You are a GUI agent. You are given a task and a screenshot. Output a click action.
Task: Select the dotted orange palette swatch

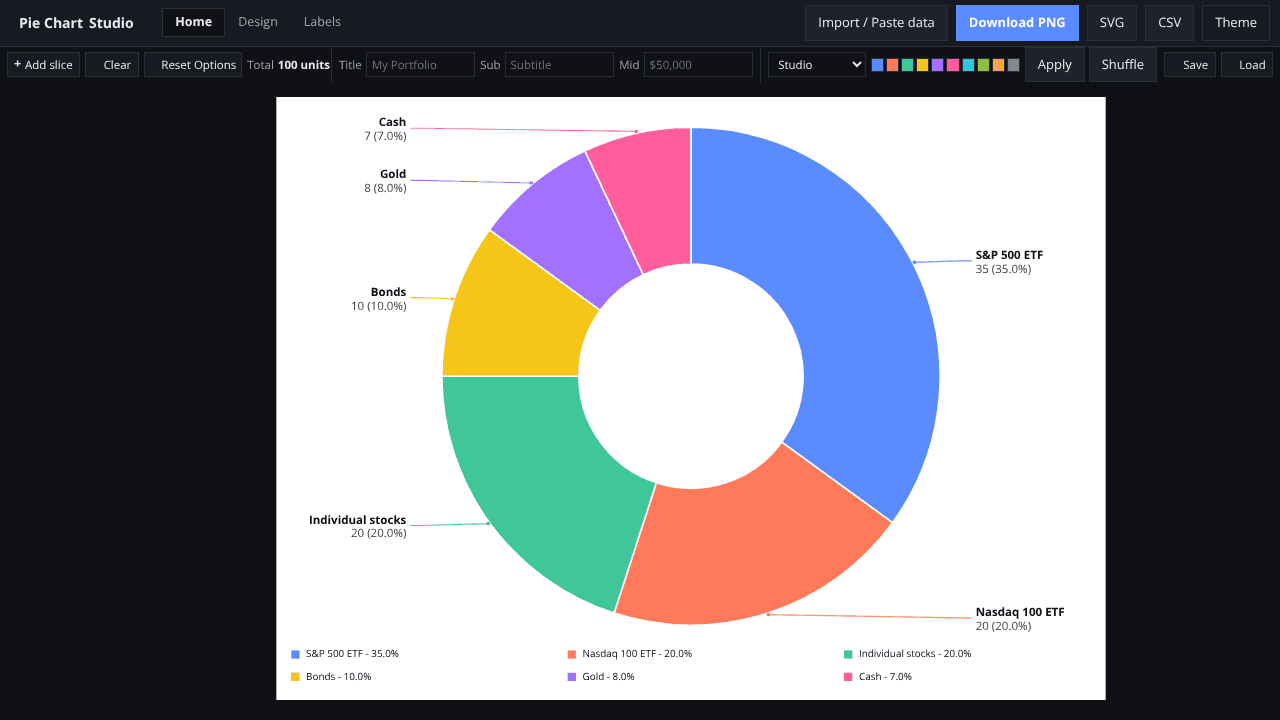coord(998,65)
